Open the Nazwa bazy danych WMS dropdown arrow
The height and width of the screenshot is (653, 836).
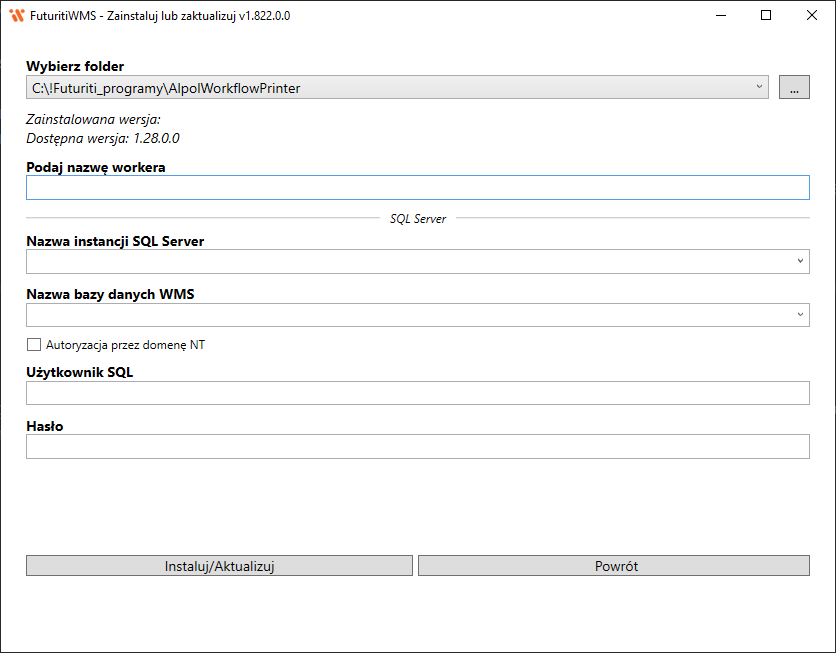801,315
